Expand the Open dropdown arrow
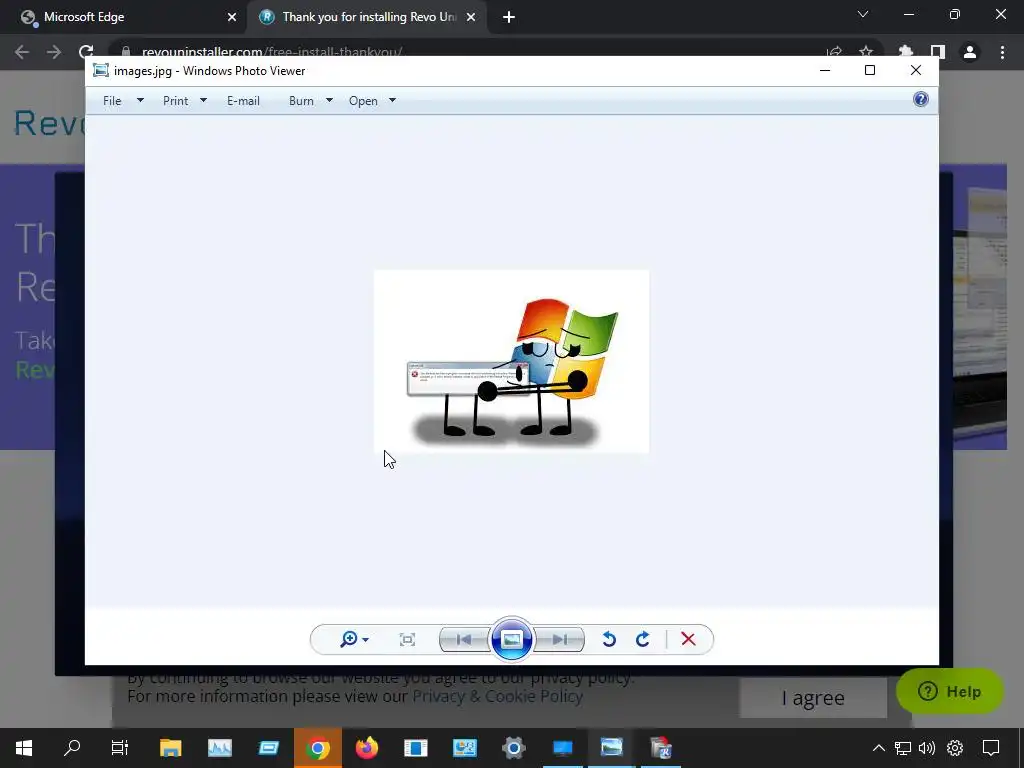Image resolution: width=1024 pixels, height=768 pixels. (392, 100)
